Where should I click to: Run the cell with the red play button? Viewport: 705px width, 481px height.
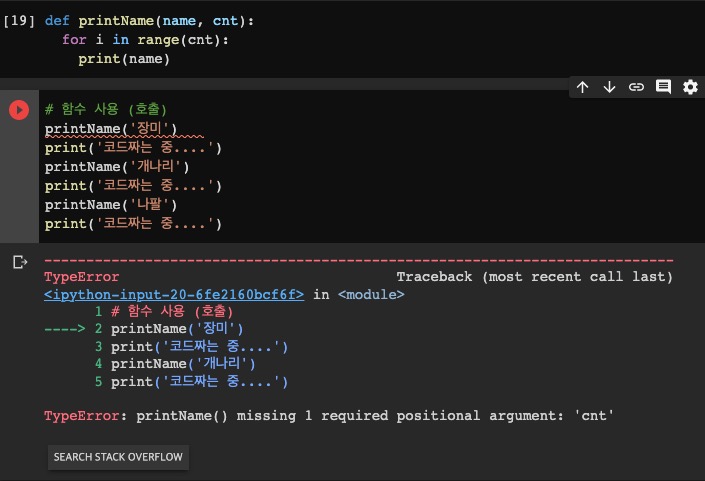pyautogui.click(x=19, y=110)
